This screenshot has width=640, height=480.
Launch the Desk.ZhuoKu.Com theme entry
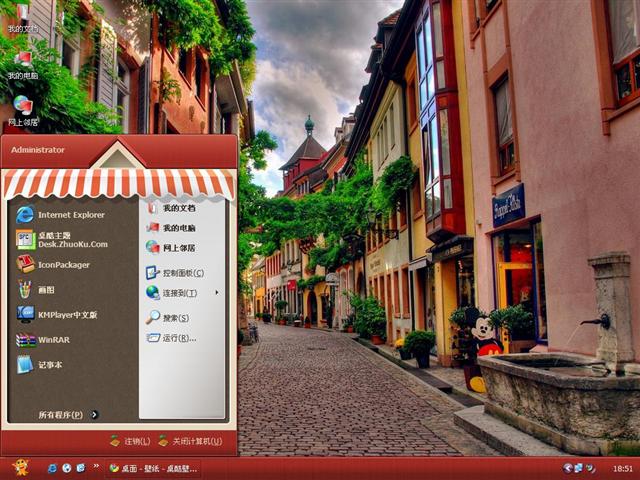62,240
